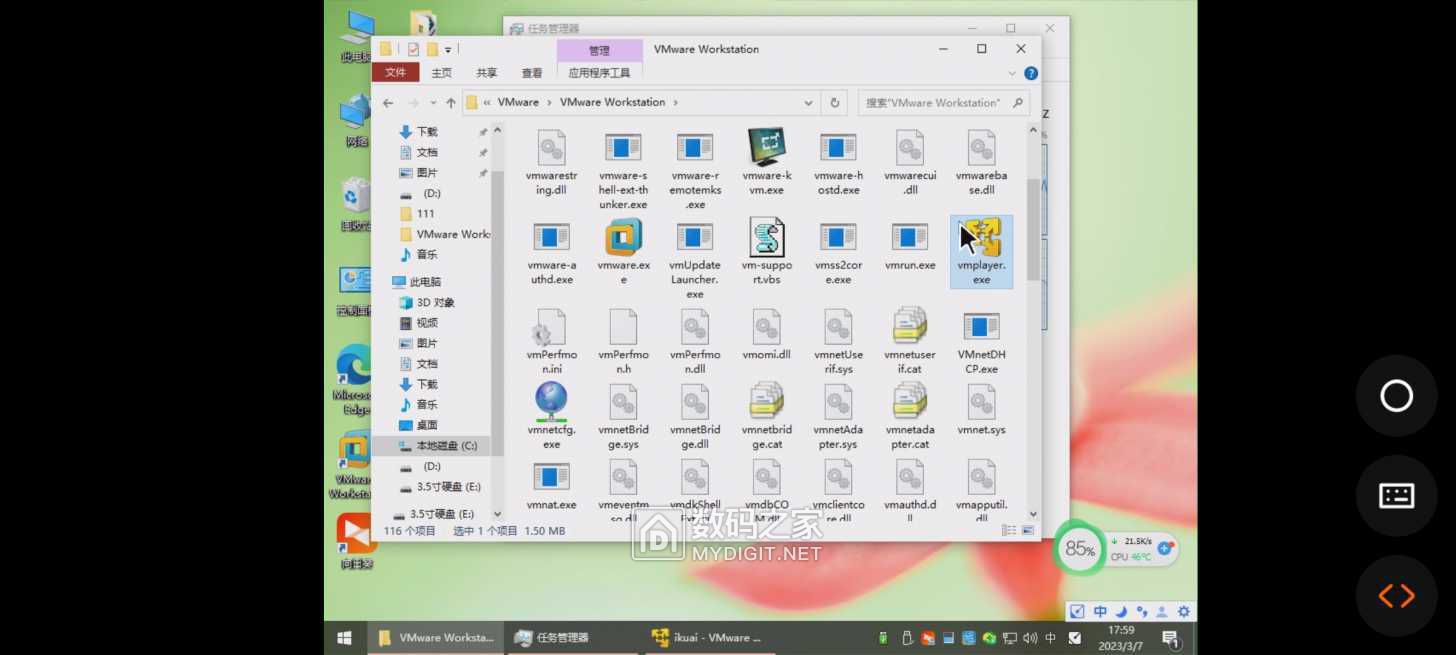
Task: Switch to large icons view in status bar
Action: click(1027, 531)
